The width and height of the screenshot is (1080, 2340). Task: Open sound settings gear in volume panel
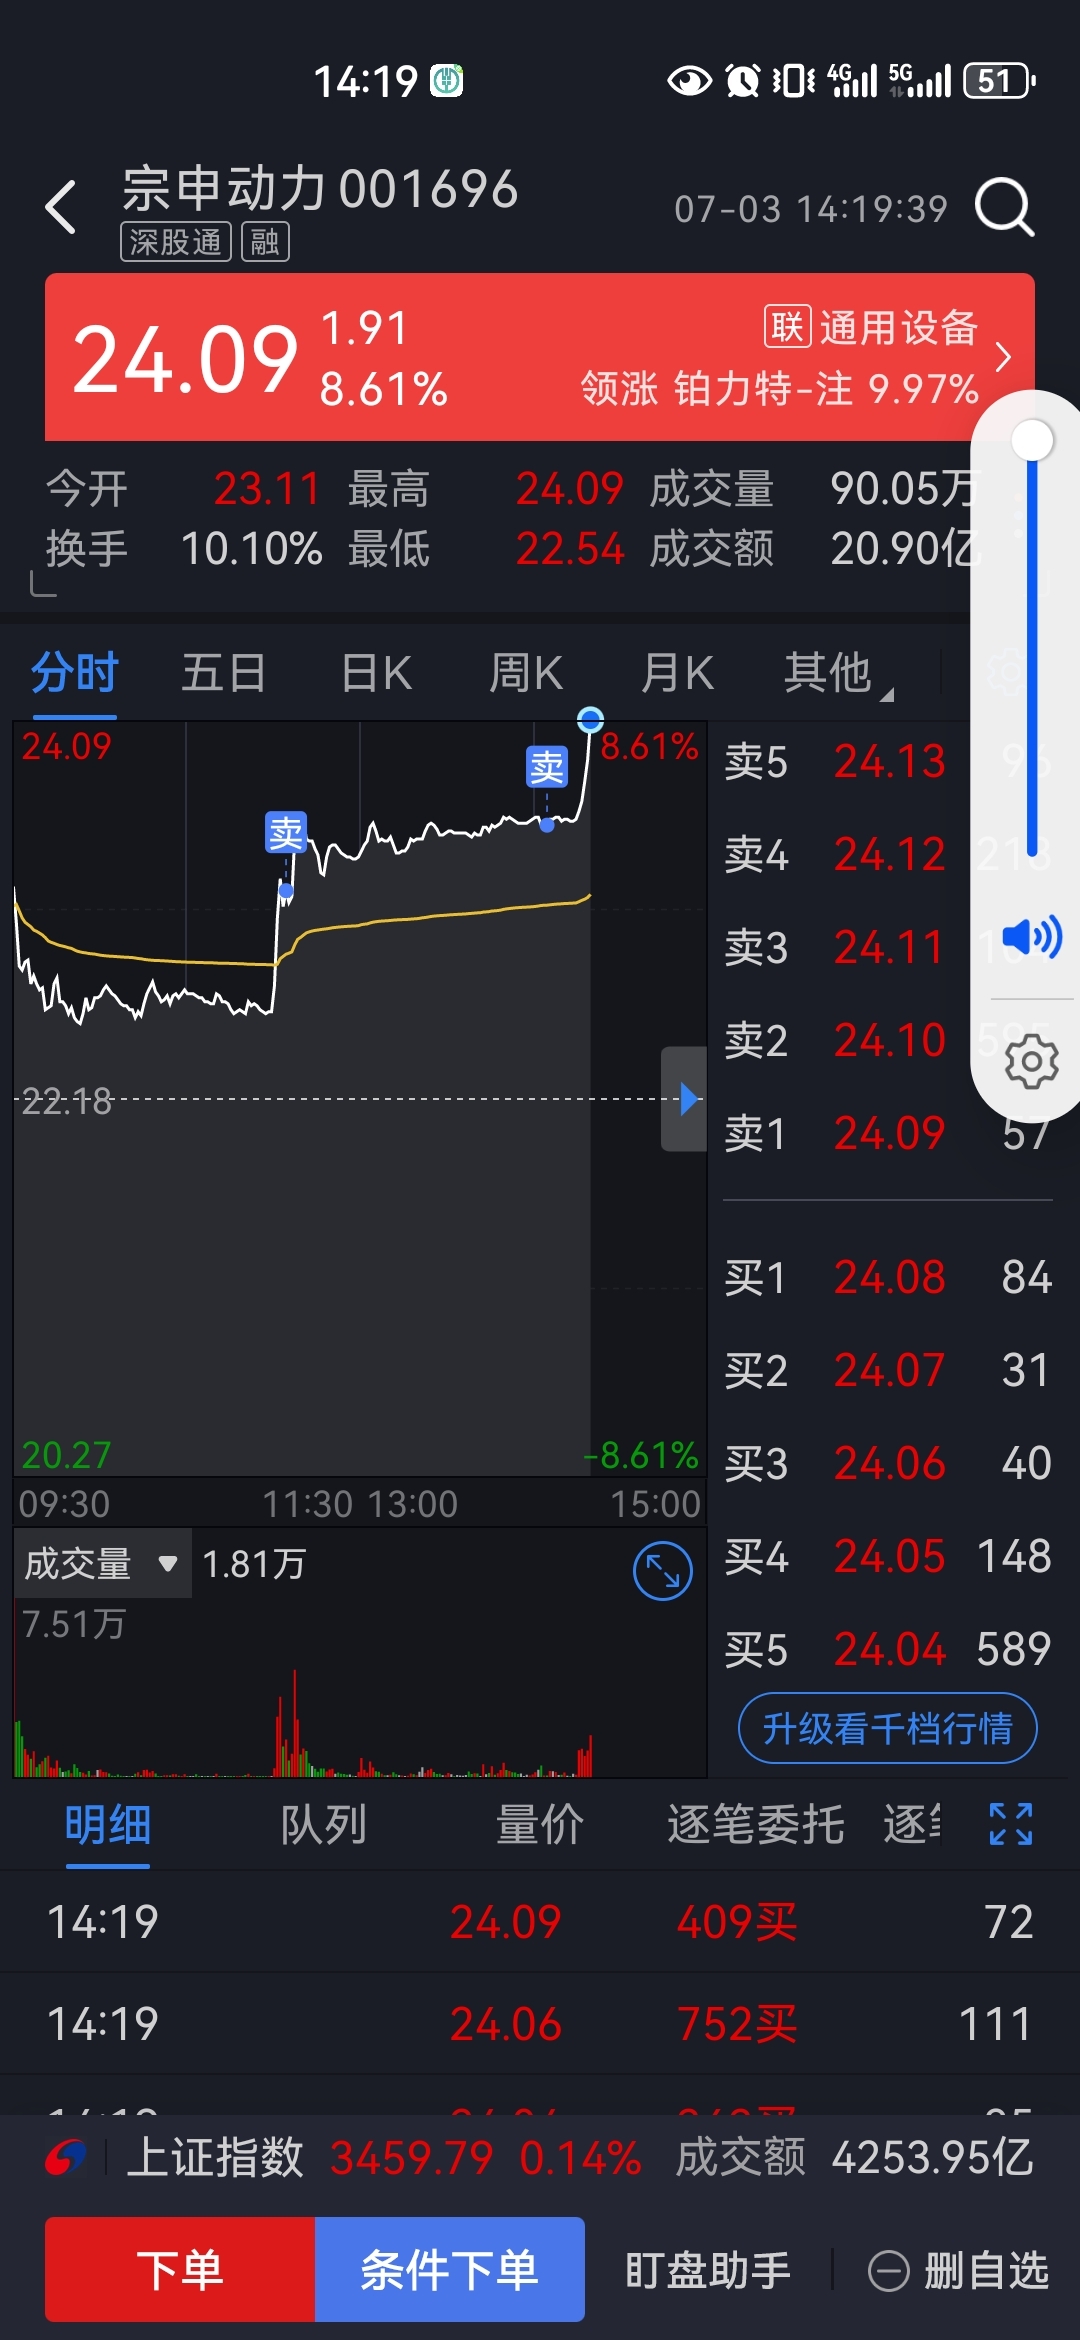[1032, 1061]
